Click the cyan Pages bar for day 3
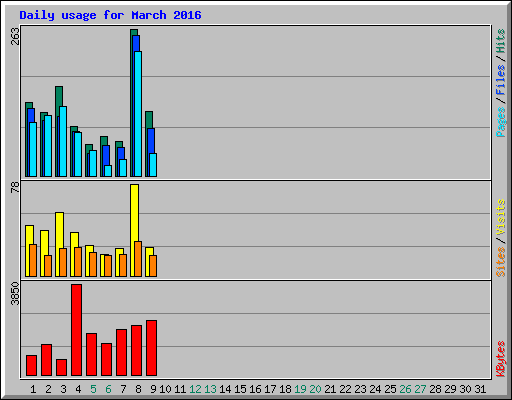The width and height of the screenshot is (512, 400). point(63,141)
